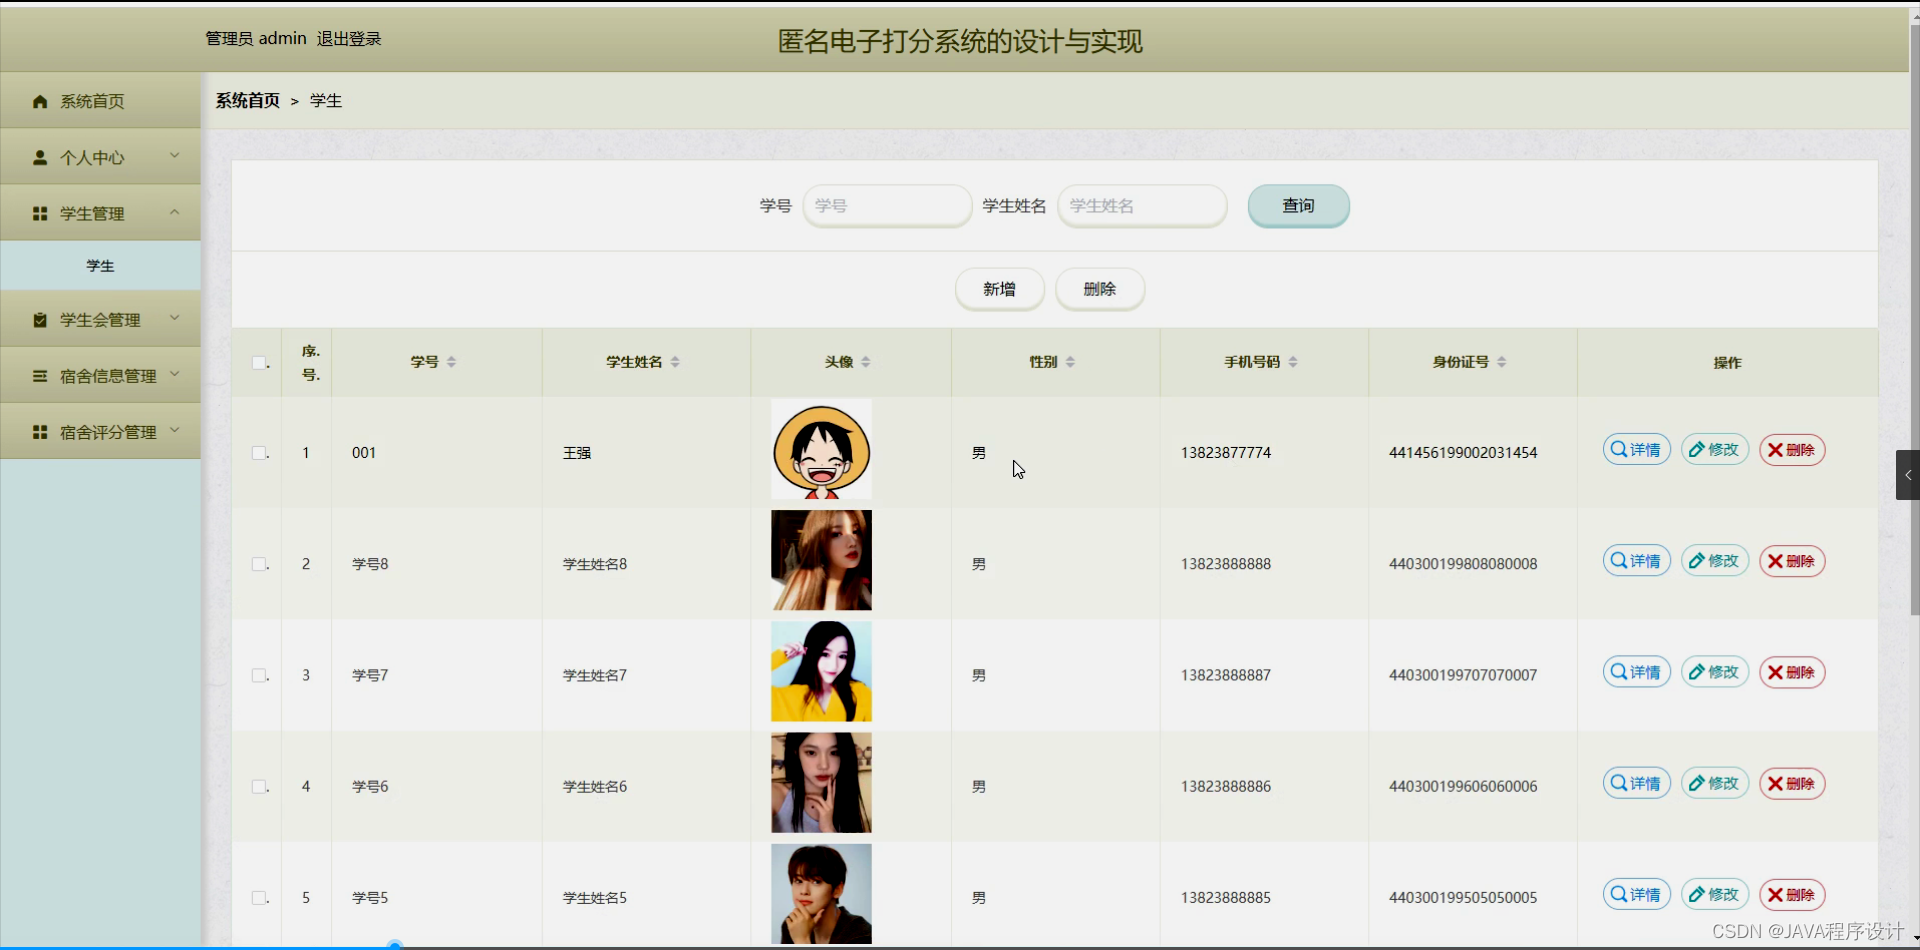Viewport: 1920px width, 950px height.
Task: View 详情 for 学生姓名6
Action: [1636, 783]
